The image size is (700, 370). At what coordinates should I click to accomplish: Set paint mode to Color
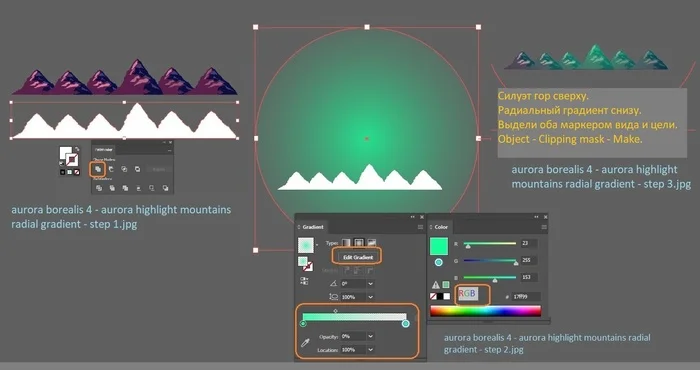62,172
